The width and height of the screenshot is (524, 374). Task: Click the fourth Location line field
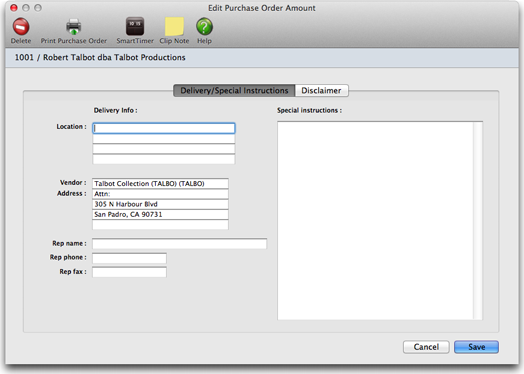pos(164,159)
